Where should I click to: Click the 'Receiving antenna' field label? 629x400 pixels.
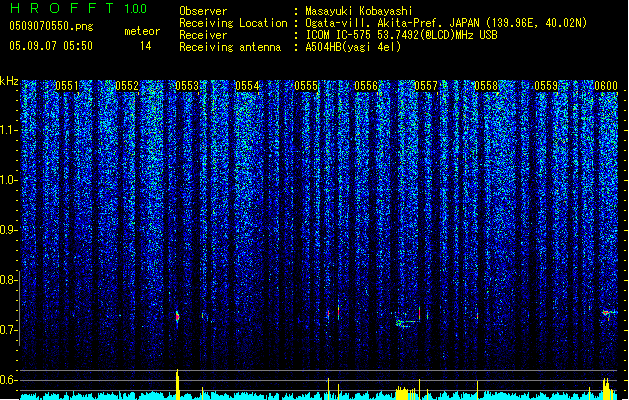click(230, 47)
